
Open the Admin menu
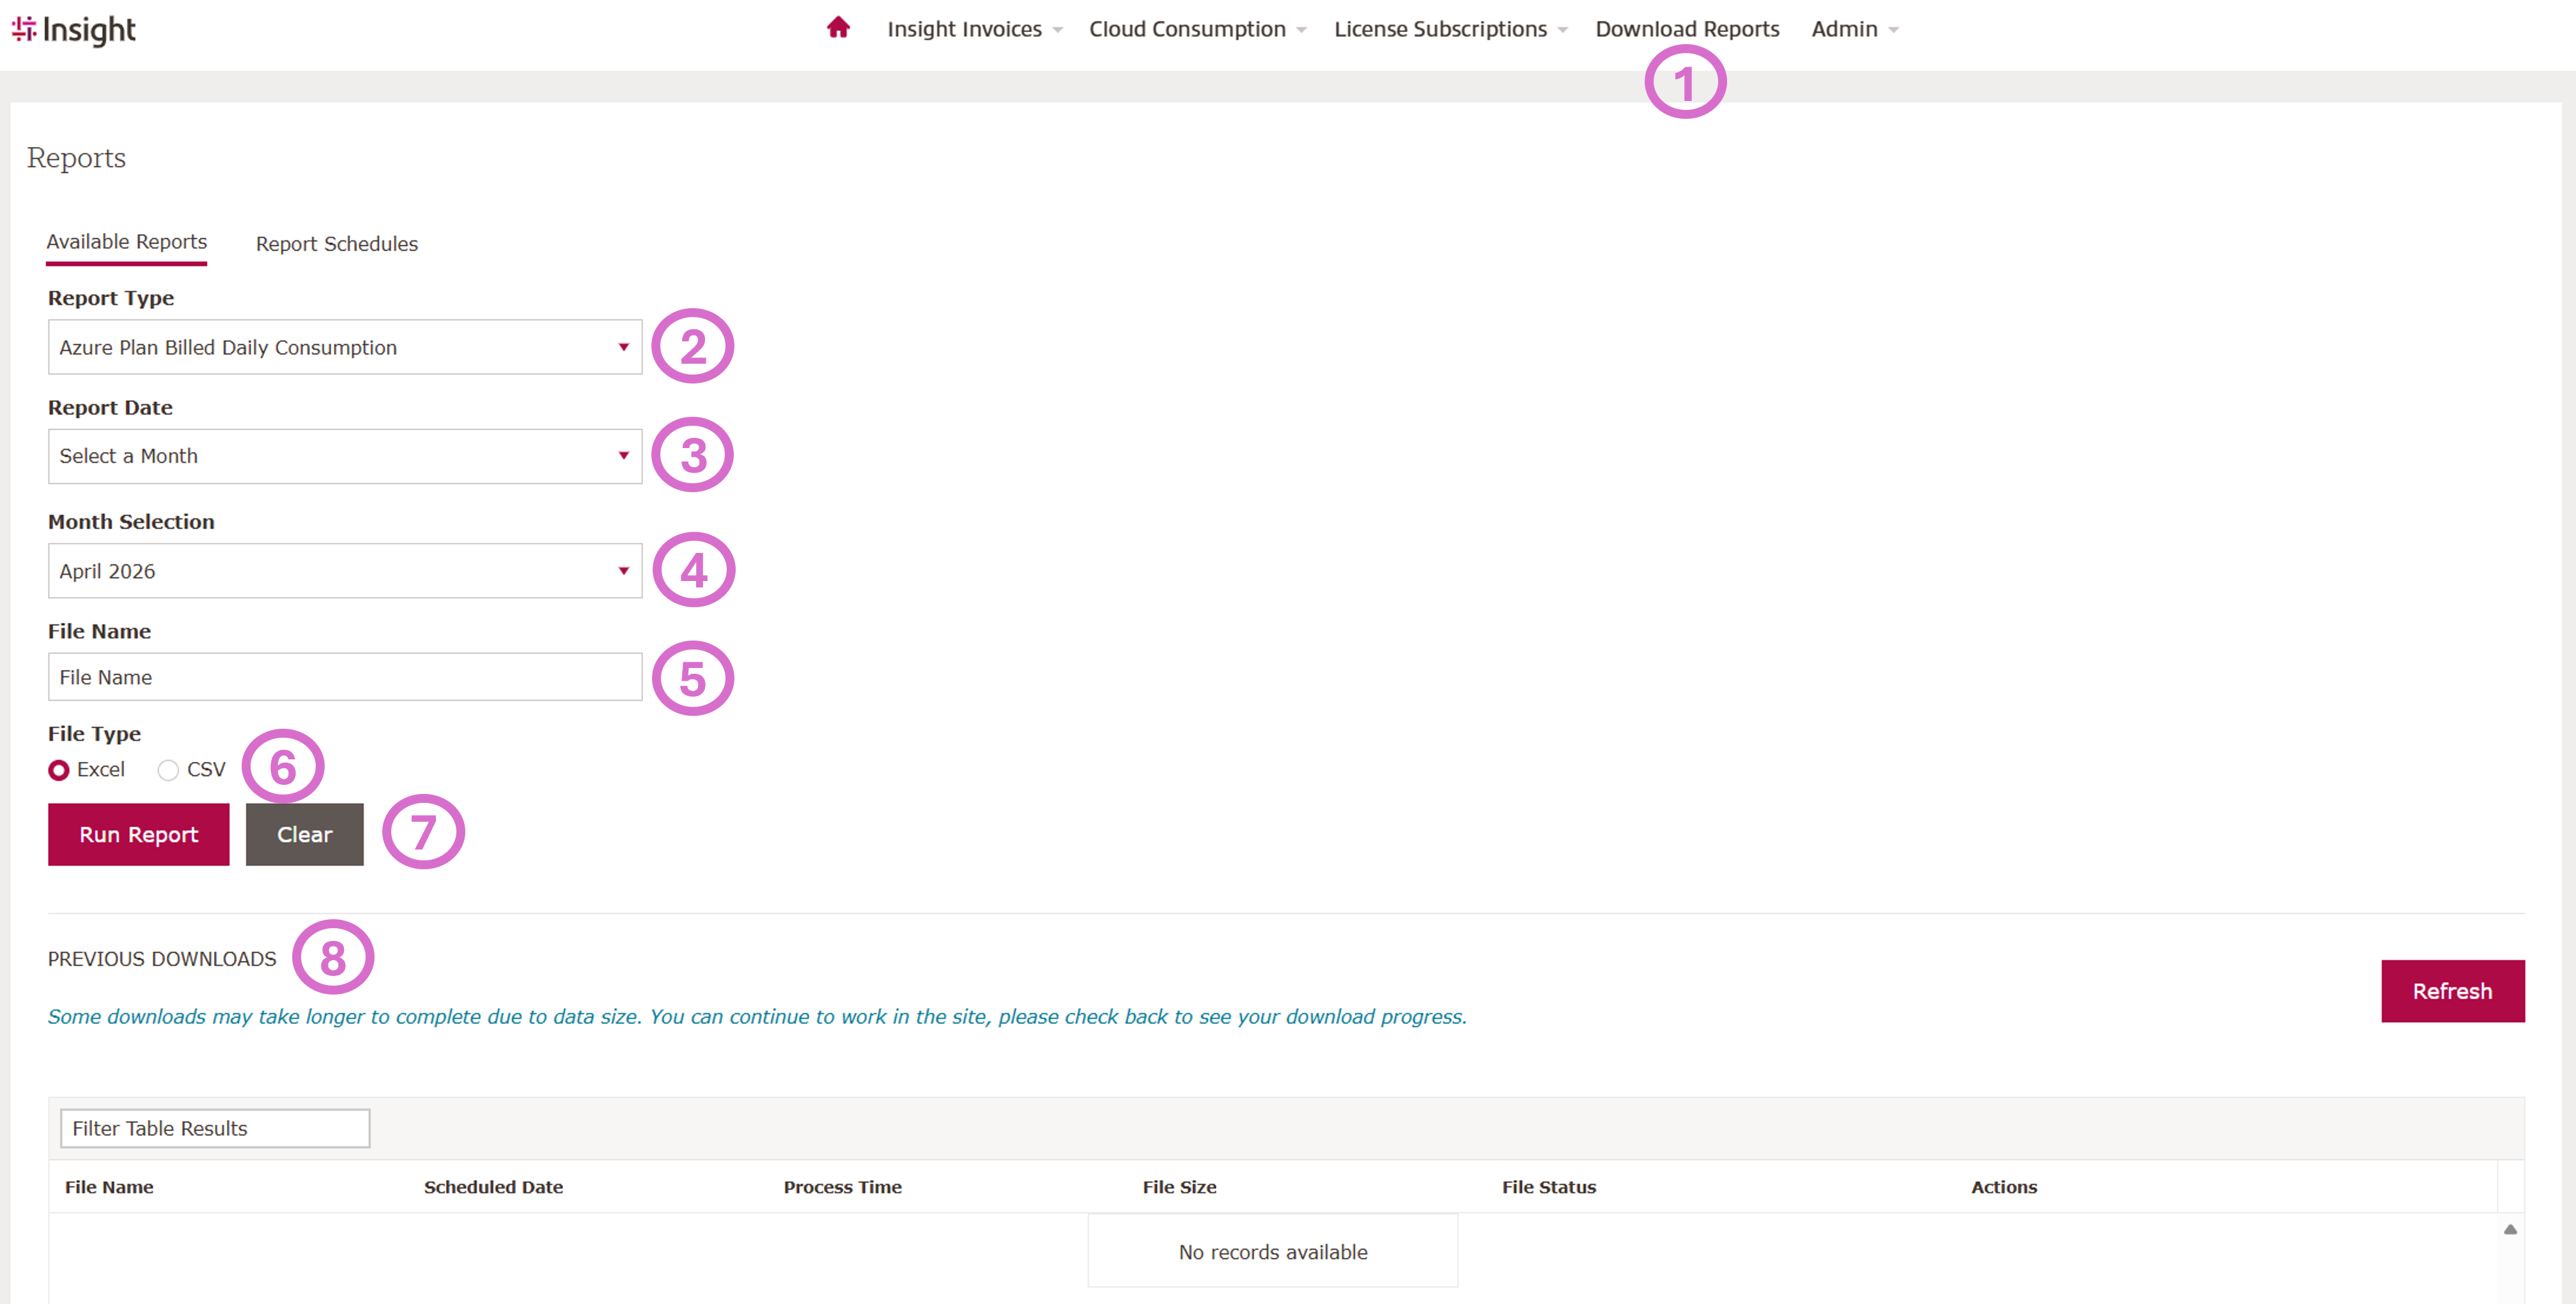[1854, 29]
